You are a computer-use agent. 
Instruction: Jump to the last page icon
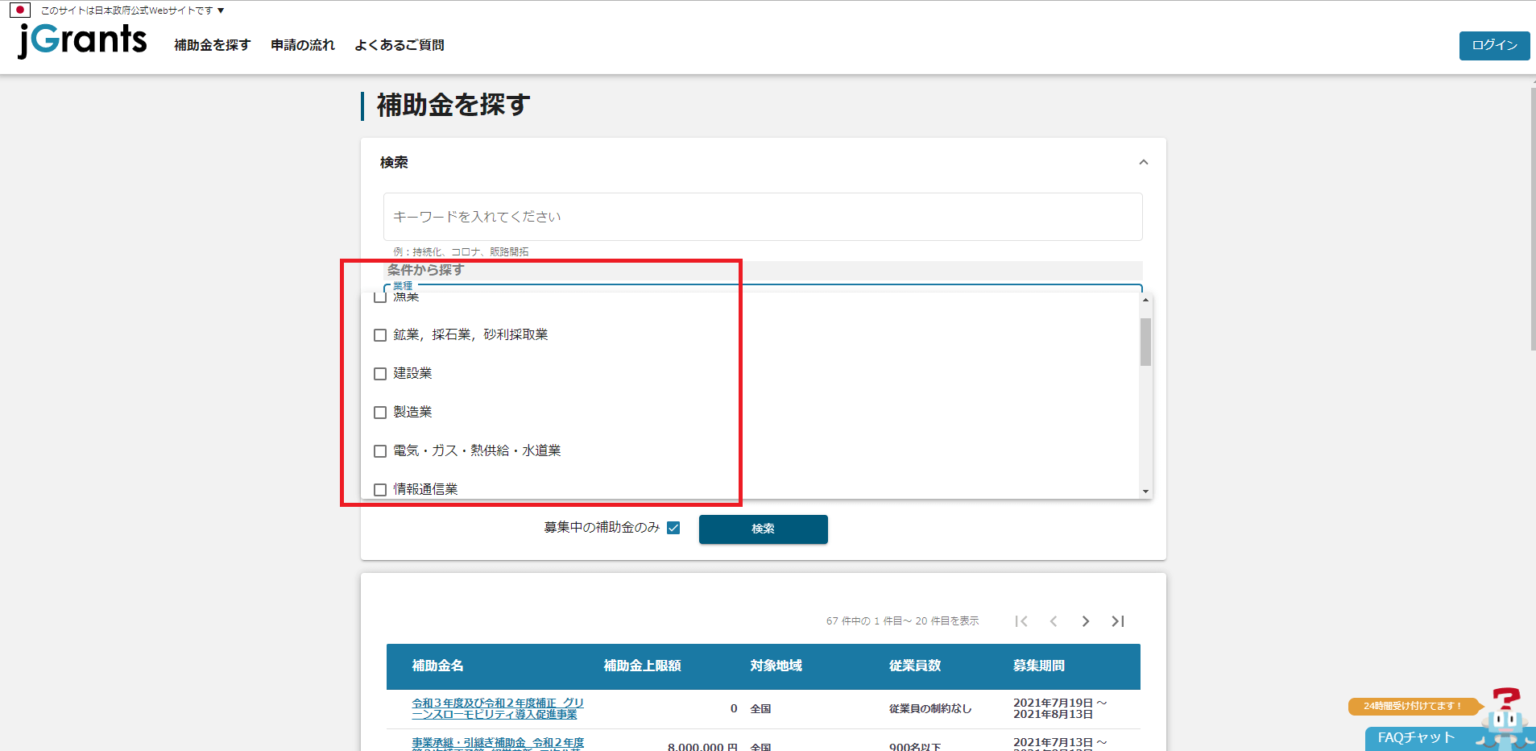pos(1117,621)
